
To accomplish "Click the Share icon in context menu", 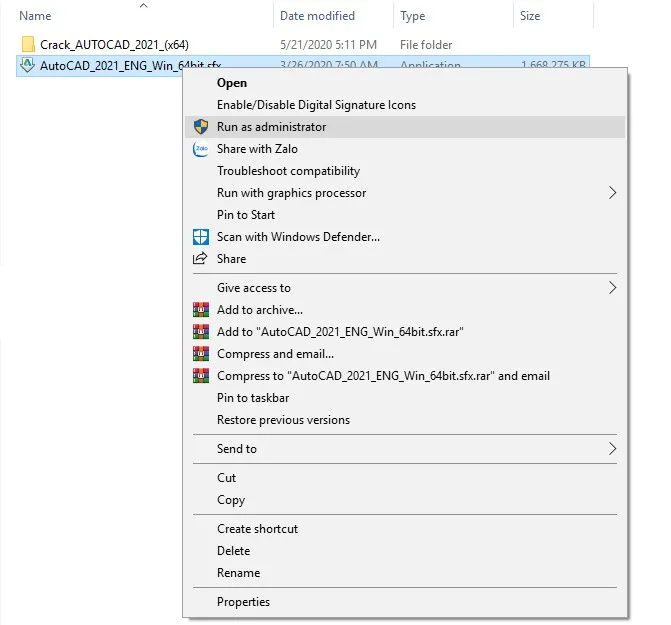I will 199,259.
